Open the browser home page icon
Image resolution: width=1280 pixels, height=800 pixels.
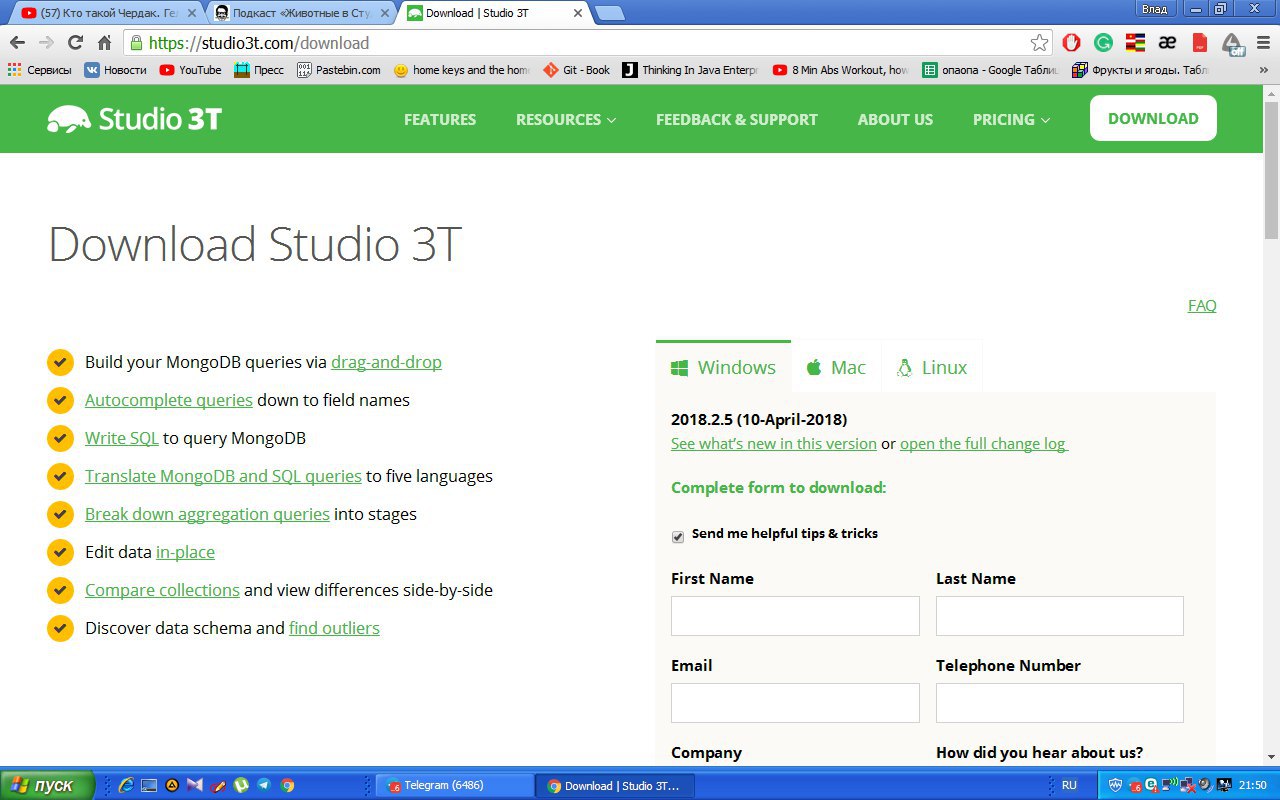[x=104, y=43]
